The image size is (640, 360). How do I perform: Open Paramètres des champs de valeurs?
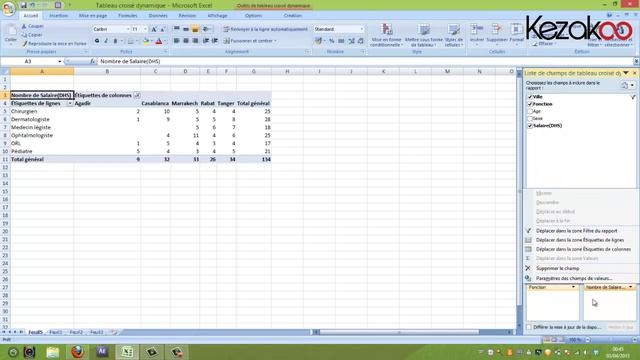click(580, 278)
